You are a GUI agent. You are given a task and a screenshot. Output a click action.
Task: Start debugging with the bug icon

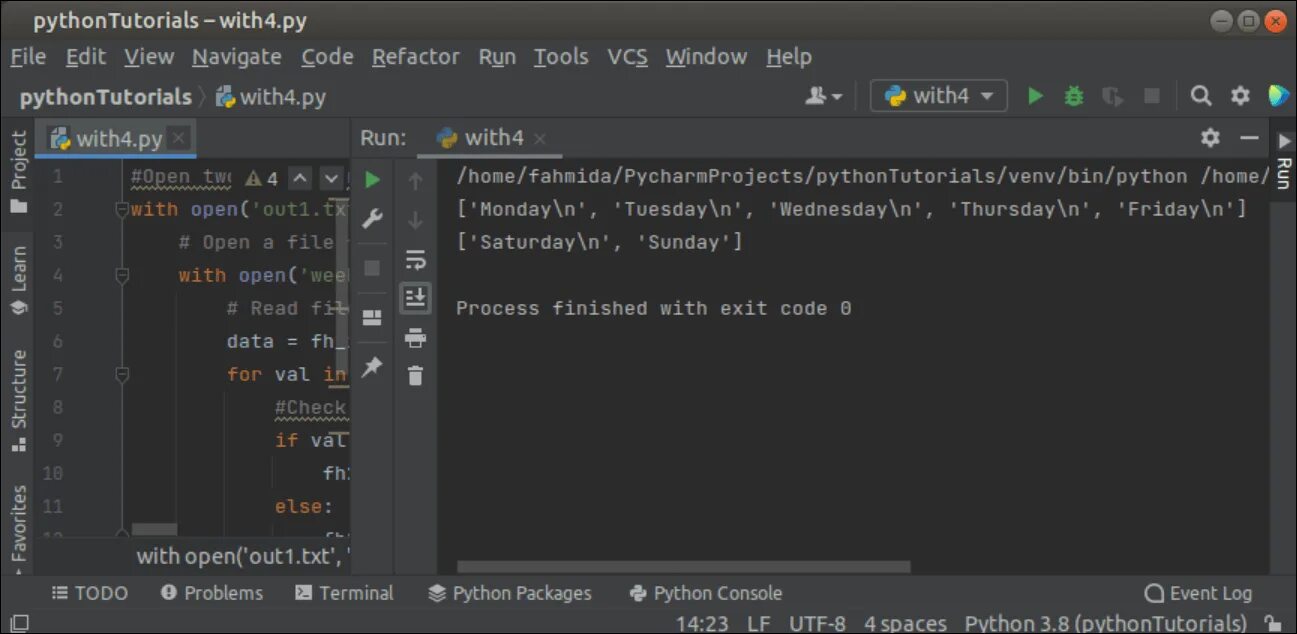point(1074,96)
